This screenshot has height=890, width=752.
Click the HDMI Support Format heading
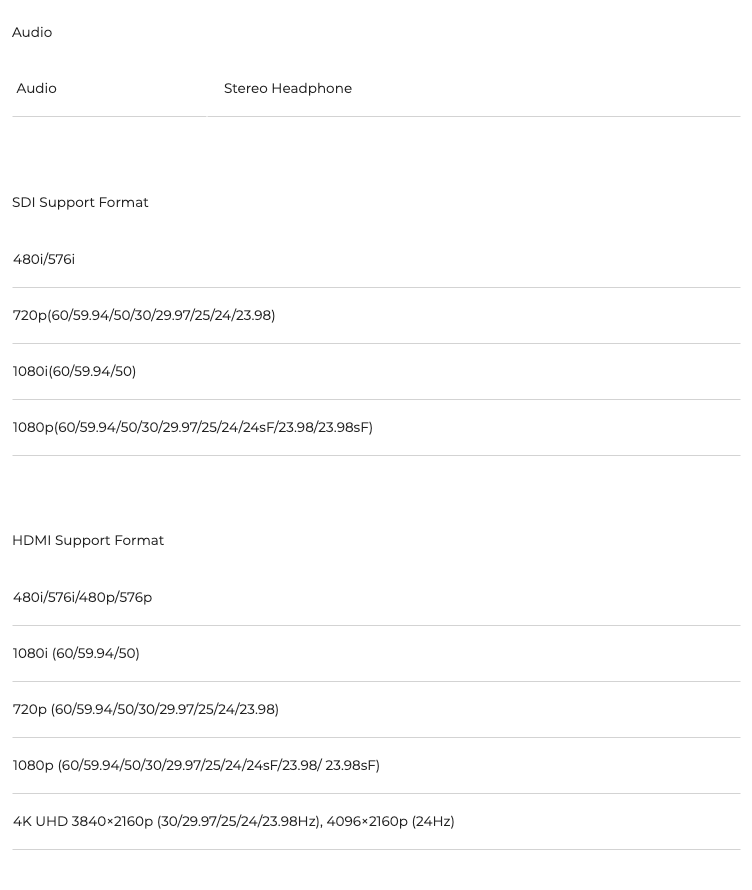[88, 540]
